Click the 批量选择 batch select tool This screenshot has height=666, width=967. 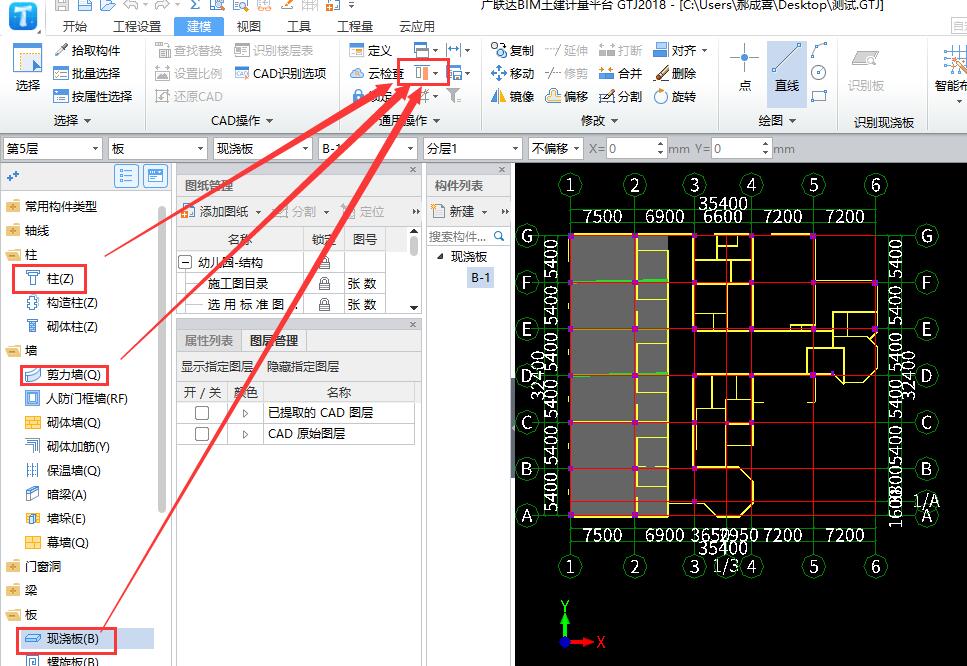coord(87,73)
